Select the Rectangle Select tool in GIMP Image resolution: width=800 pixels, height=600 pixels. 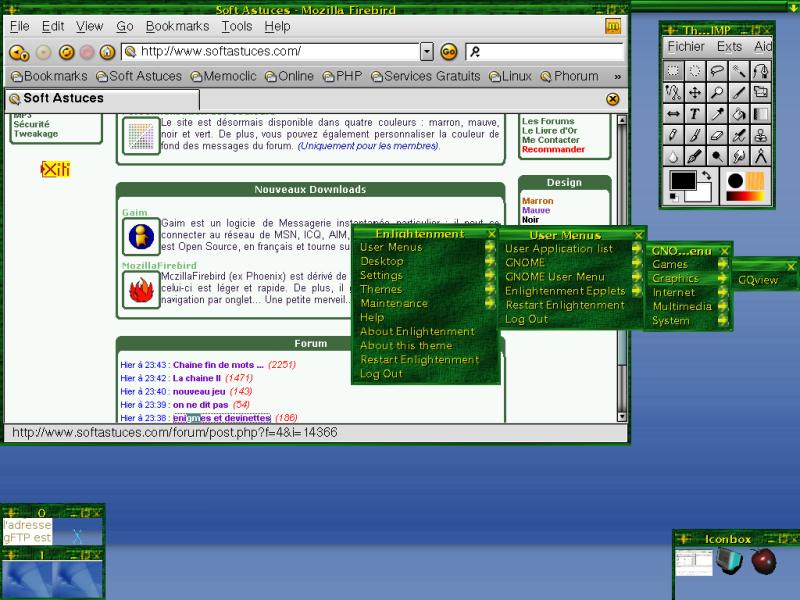click(673, 70)
